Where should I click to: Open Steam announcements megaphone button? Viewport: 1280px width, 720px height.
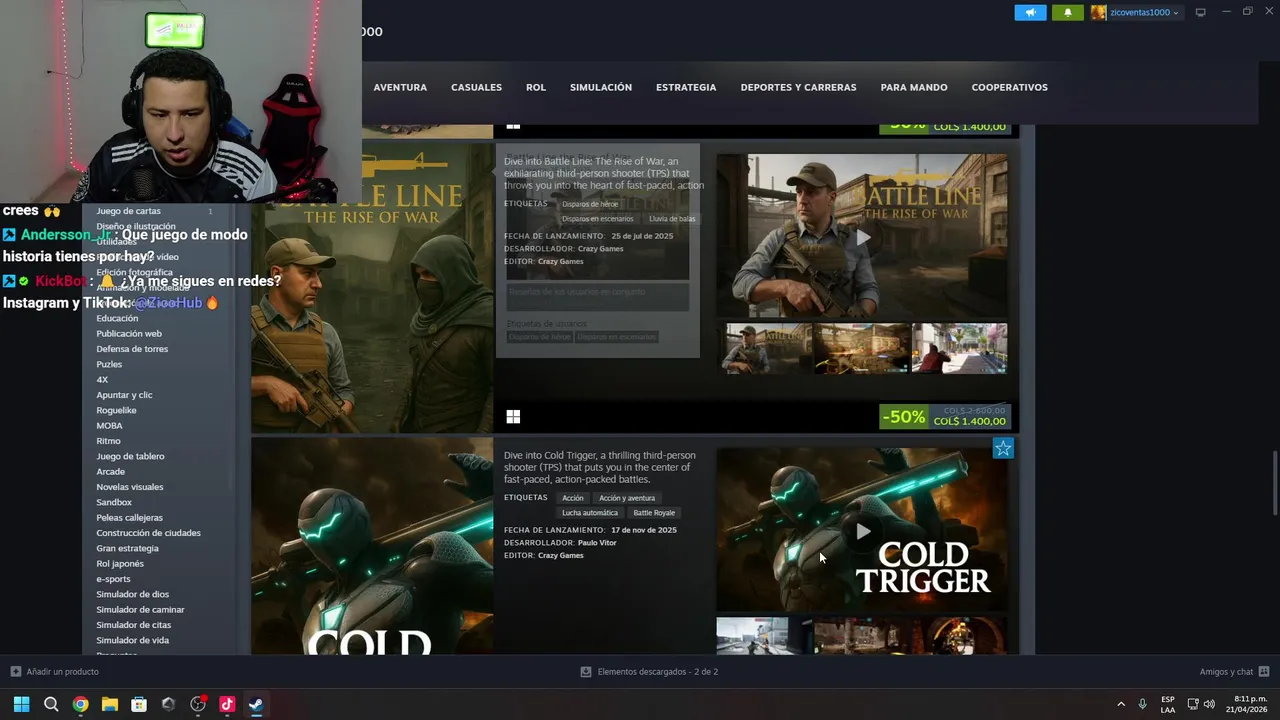[x=1030, y=13]
